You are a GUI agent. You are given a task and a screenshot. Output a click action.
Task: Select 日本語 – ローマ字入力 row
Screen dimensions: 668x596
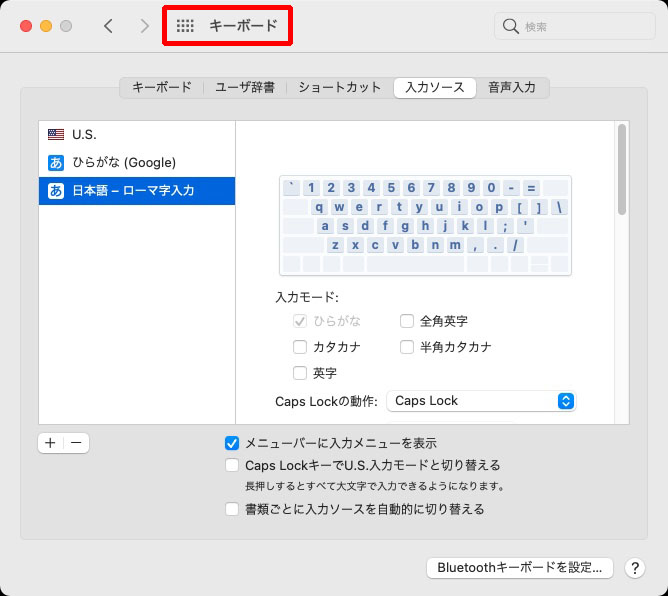click(137, 191)
